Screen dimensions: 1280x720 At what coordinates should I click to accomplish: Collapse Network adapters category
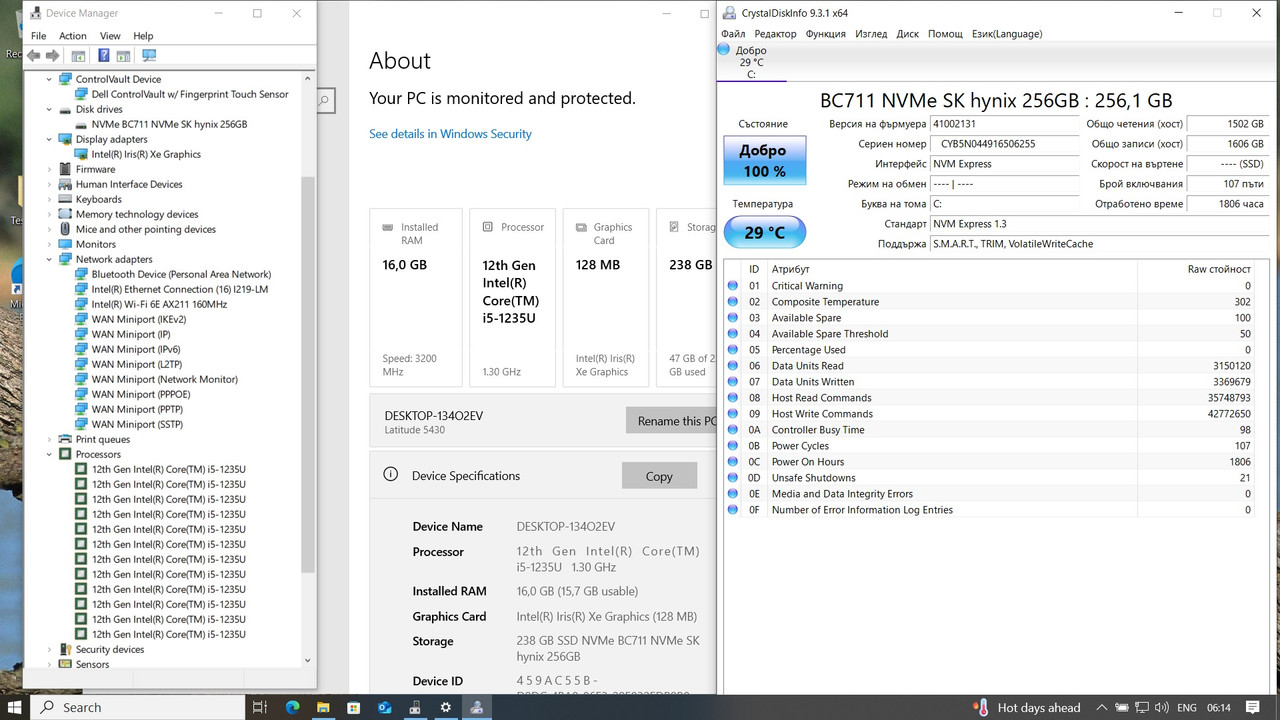[49, 259]
